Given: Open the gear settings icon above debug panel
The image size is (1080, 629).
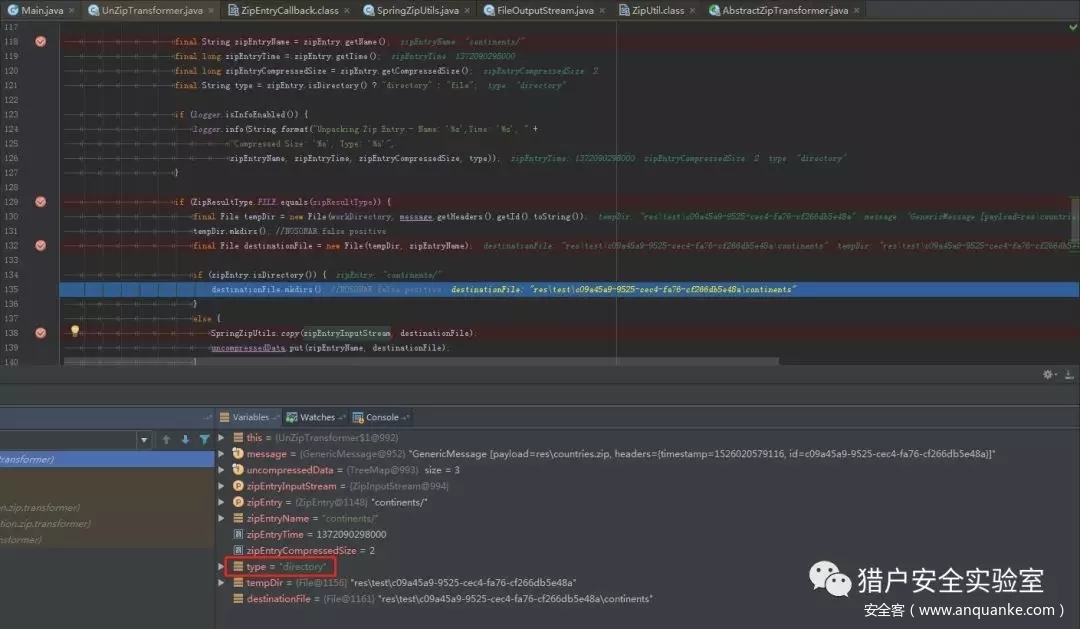Looking at the screenshot, I should [1048, 374].
